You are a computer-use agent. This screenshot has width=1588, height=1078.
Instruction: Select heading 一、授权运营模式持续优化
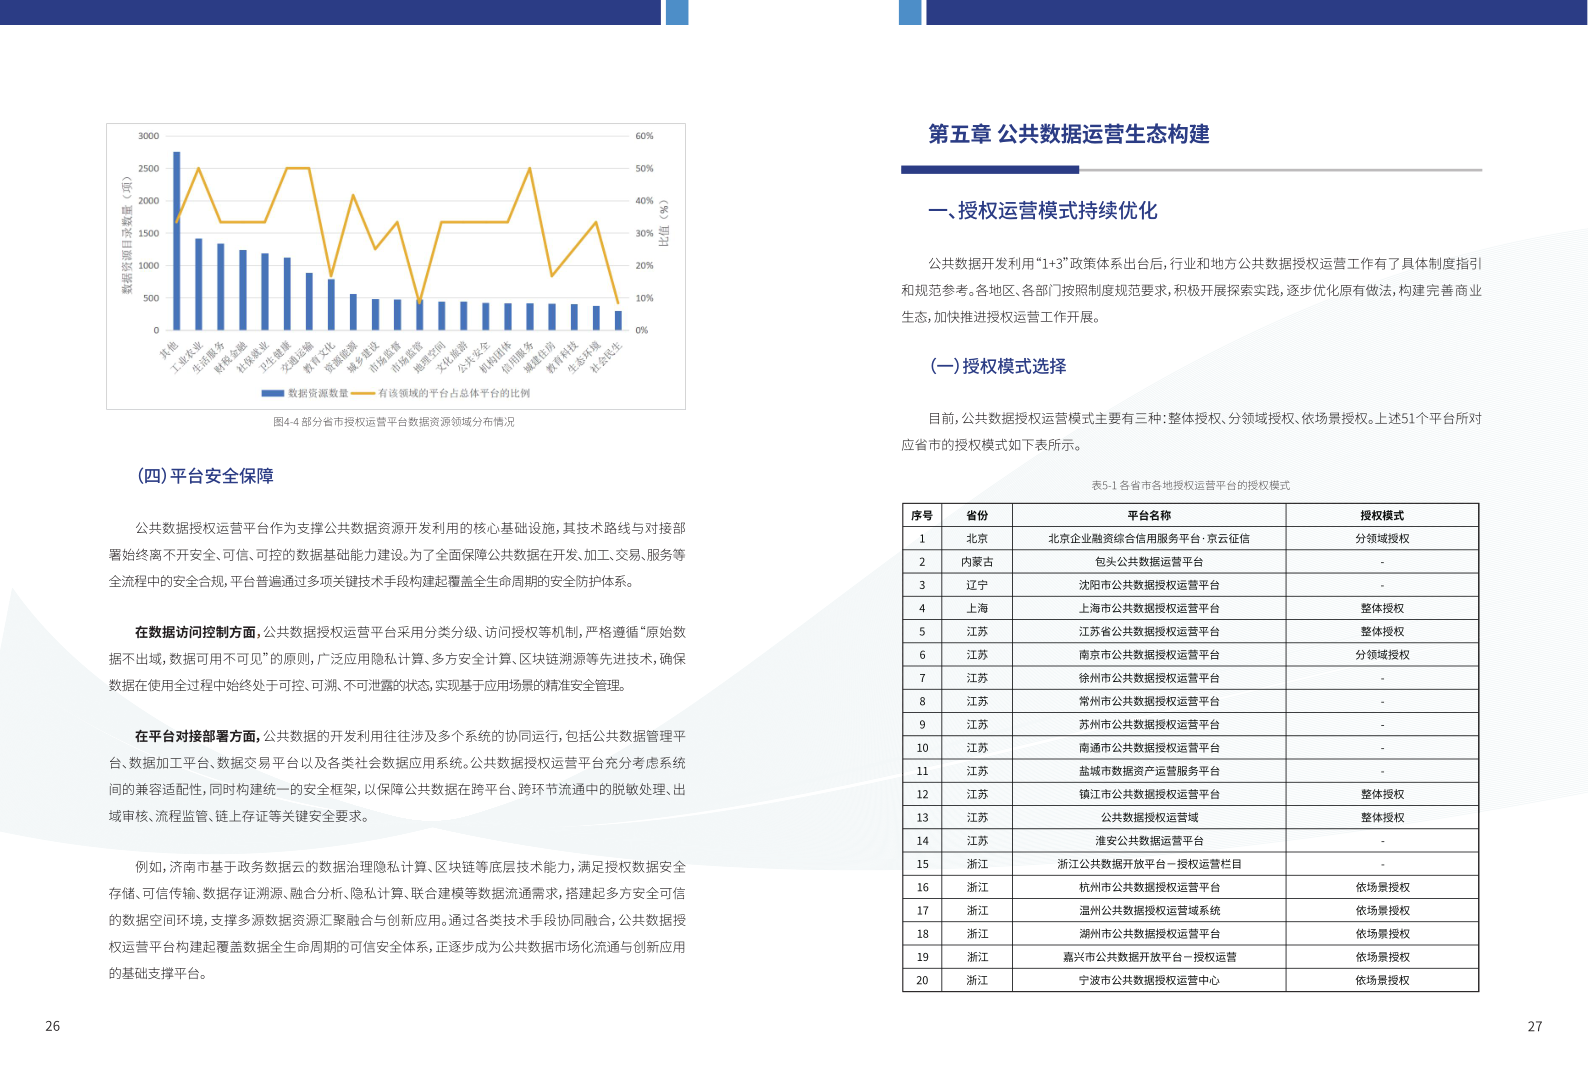(1042, 210)
